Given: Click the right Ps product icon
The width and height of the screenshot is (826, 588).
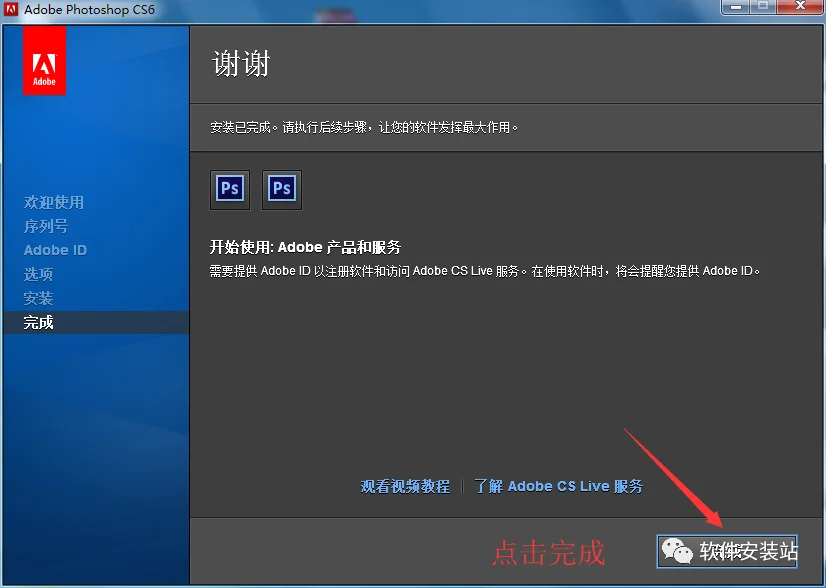Looking at the screenshot, I should tap(282, 190).
